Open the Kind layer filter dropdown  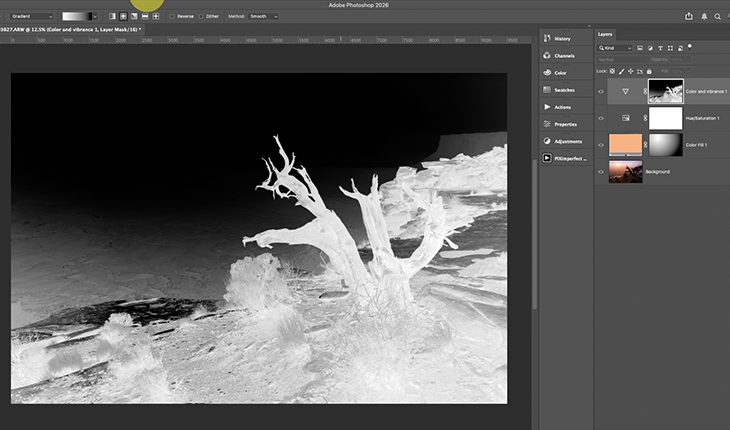tap(616, 48)
